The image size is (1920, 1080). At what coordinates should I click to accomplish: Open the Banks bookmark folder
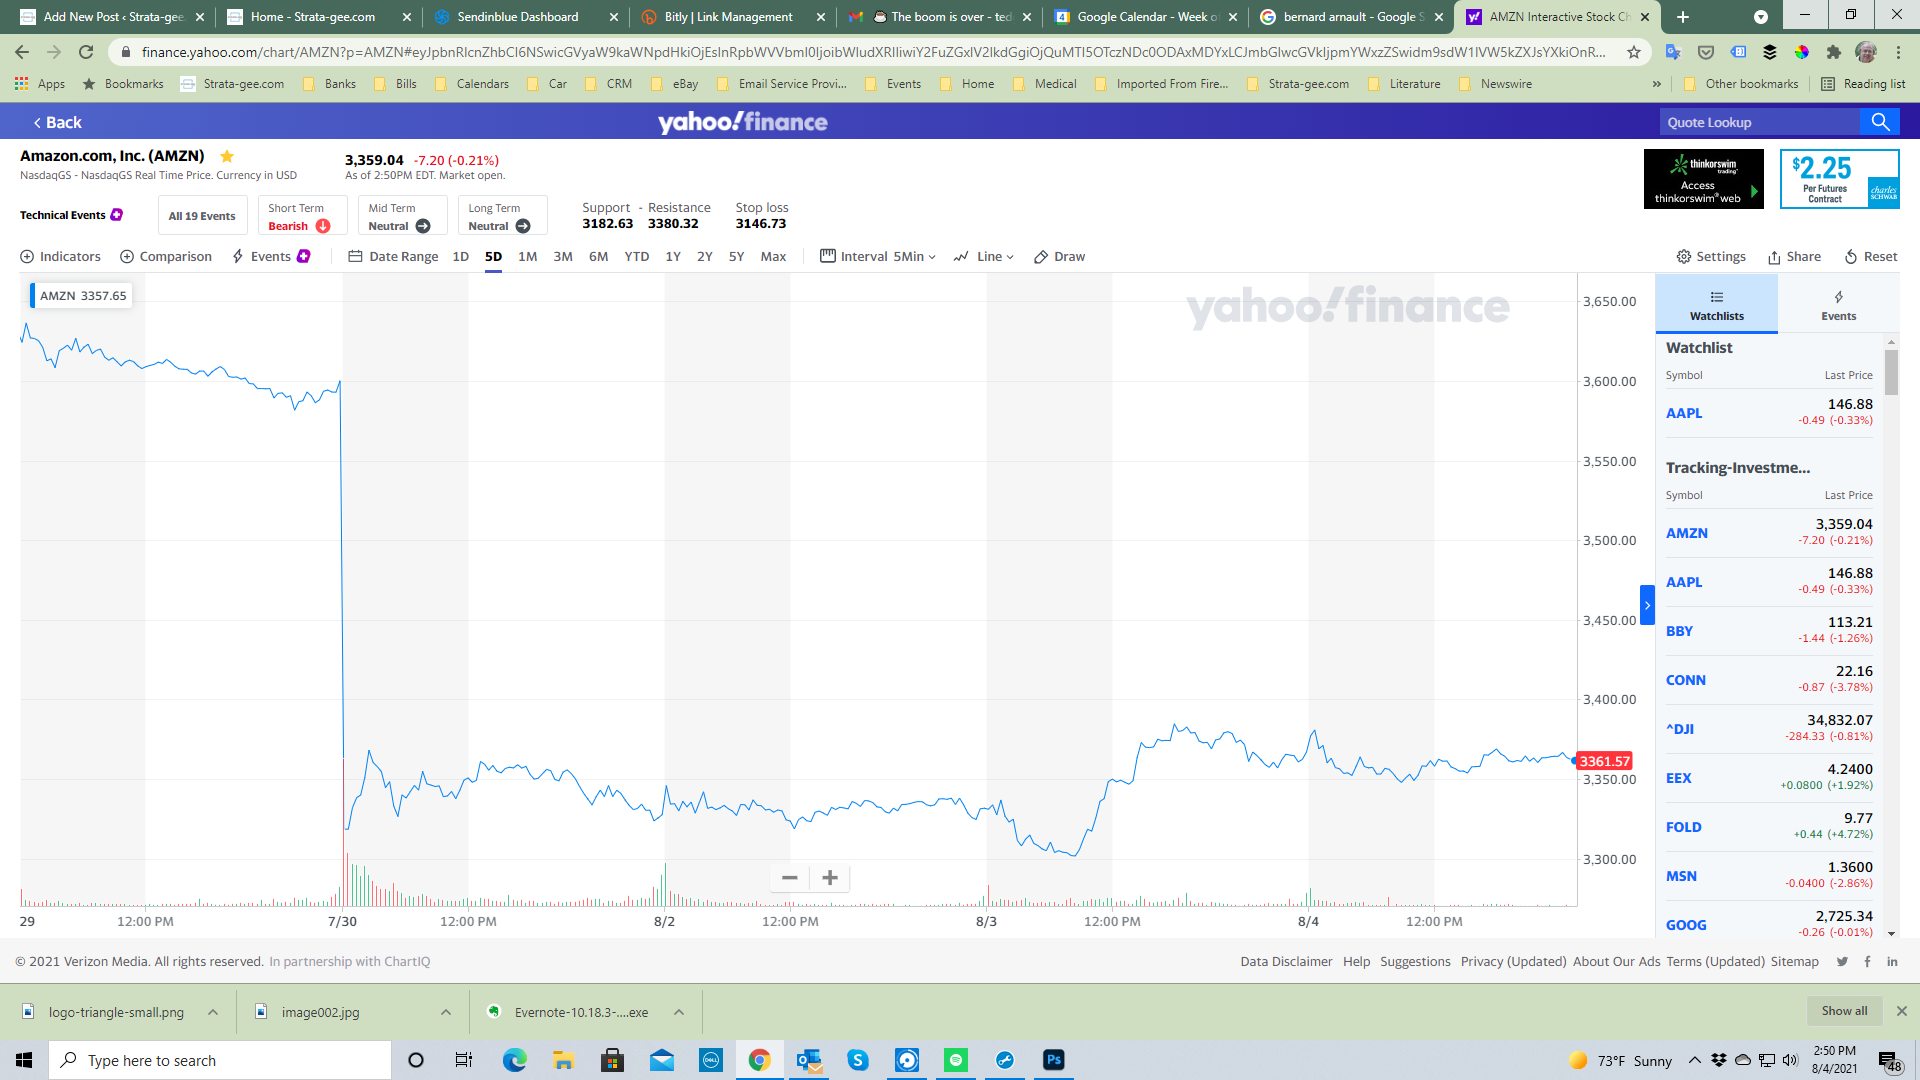(330, 84)
